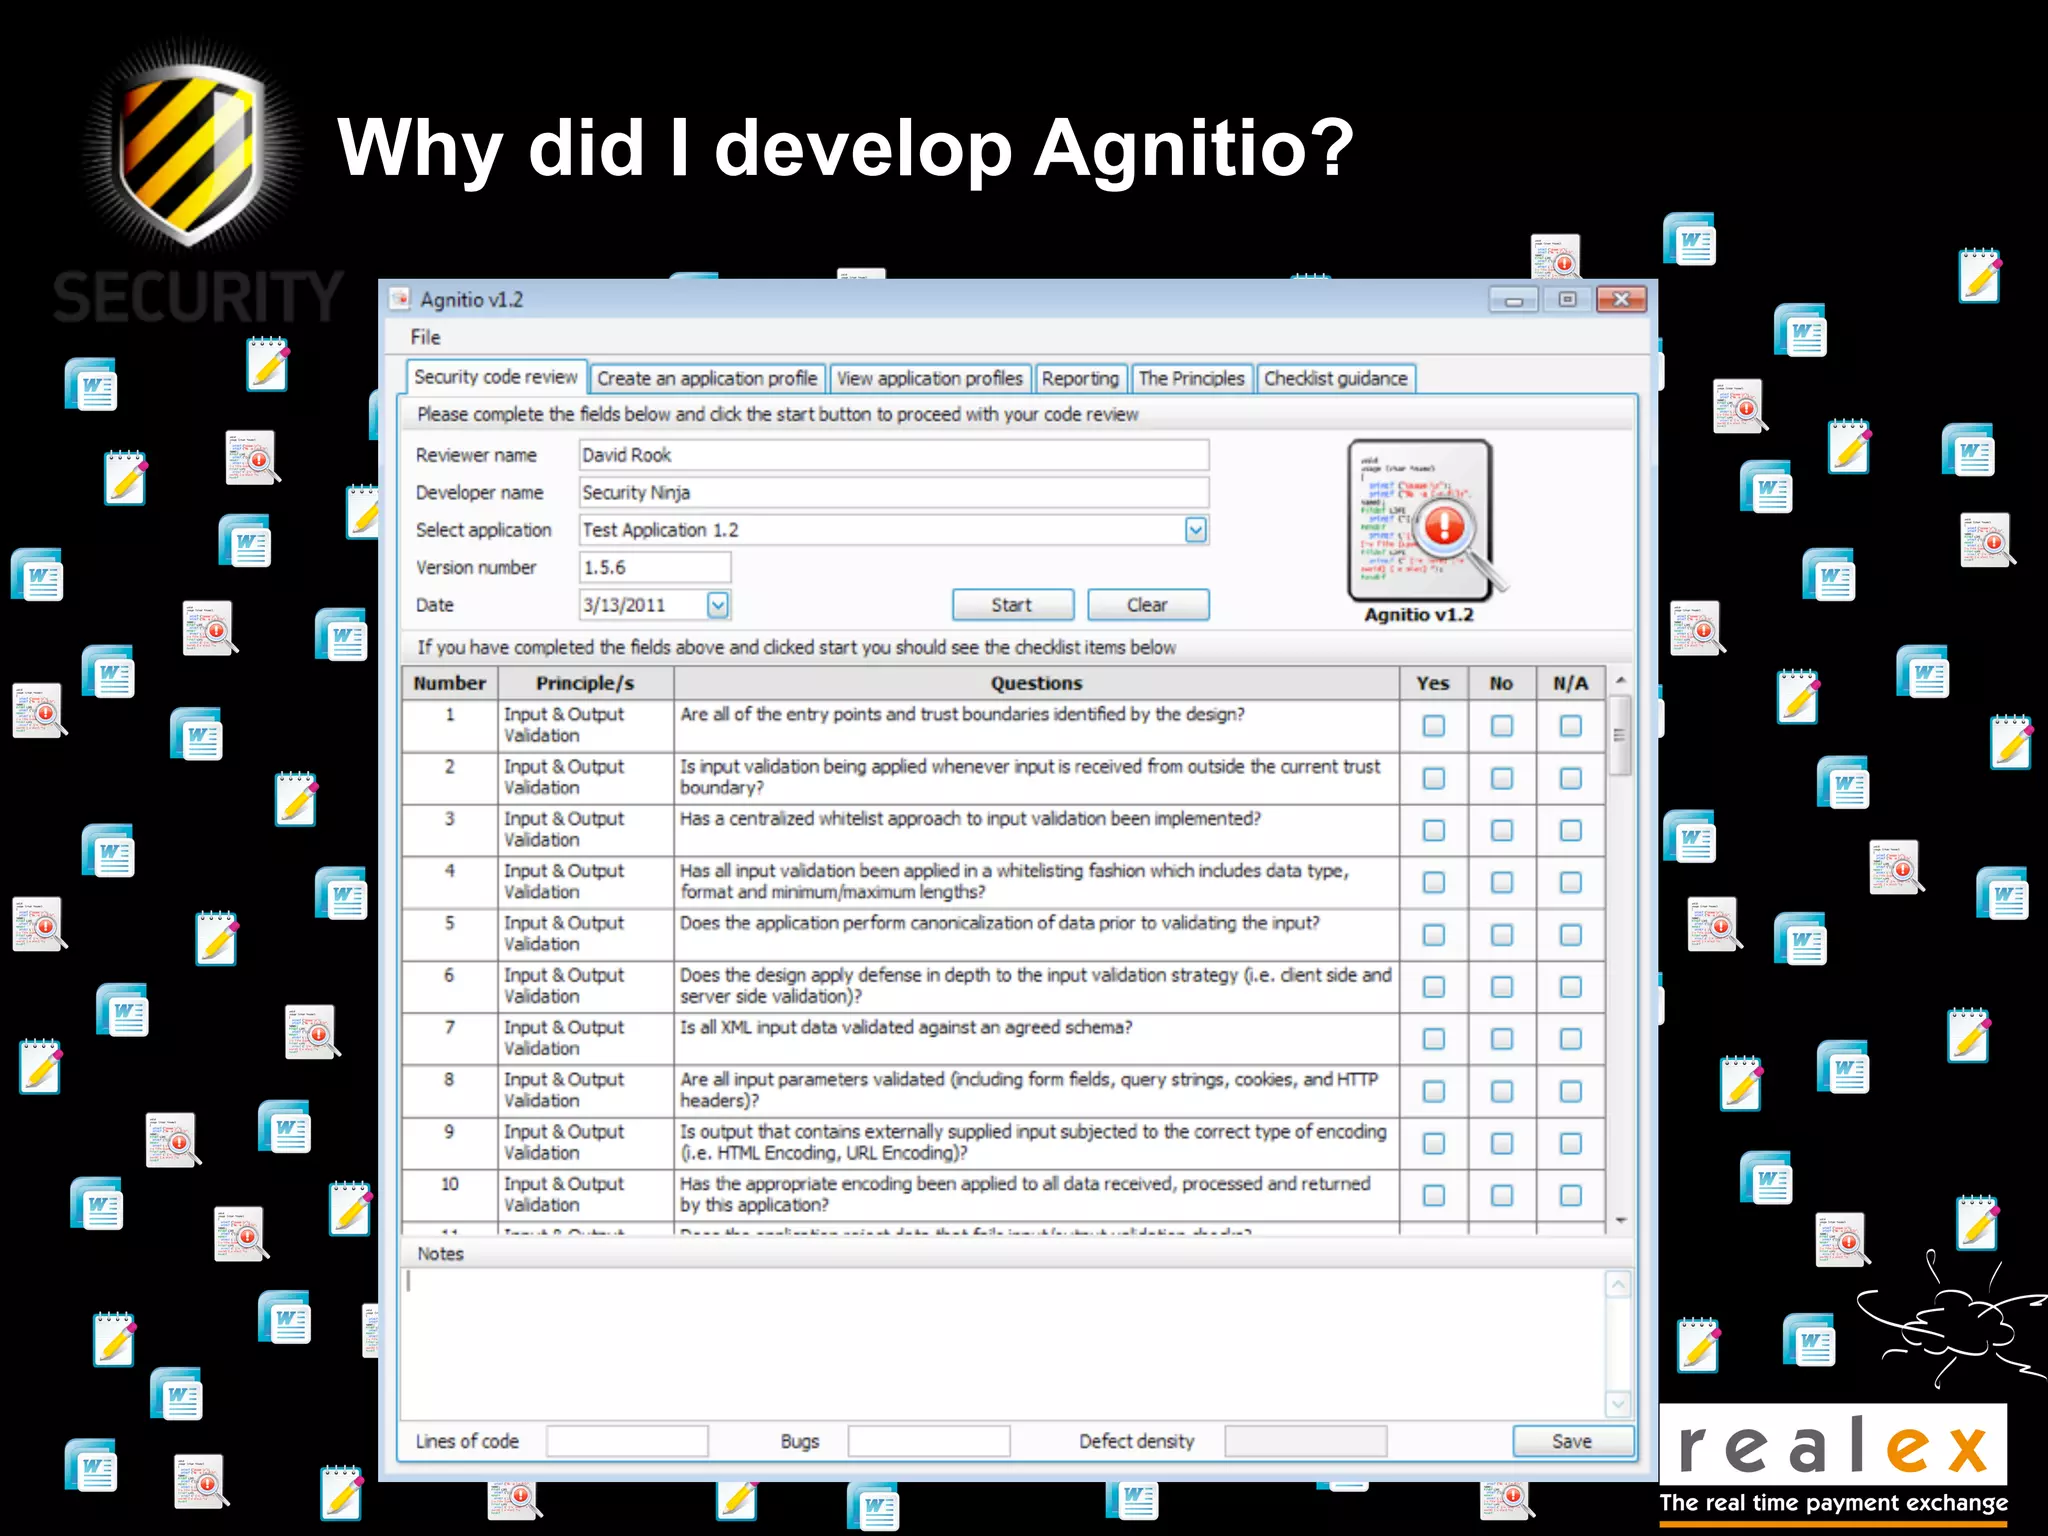Check No for question 3

[1502, 830]
